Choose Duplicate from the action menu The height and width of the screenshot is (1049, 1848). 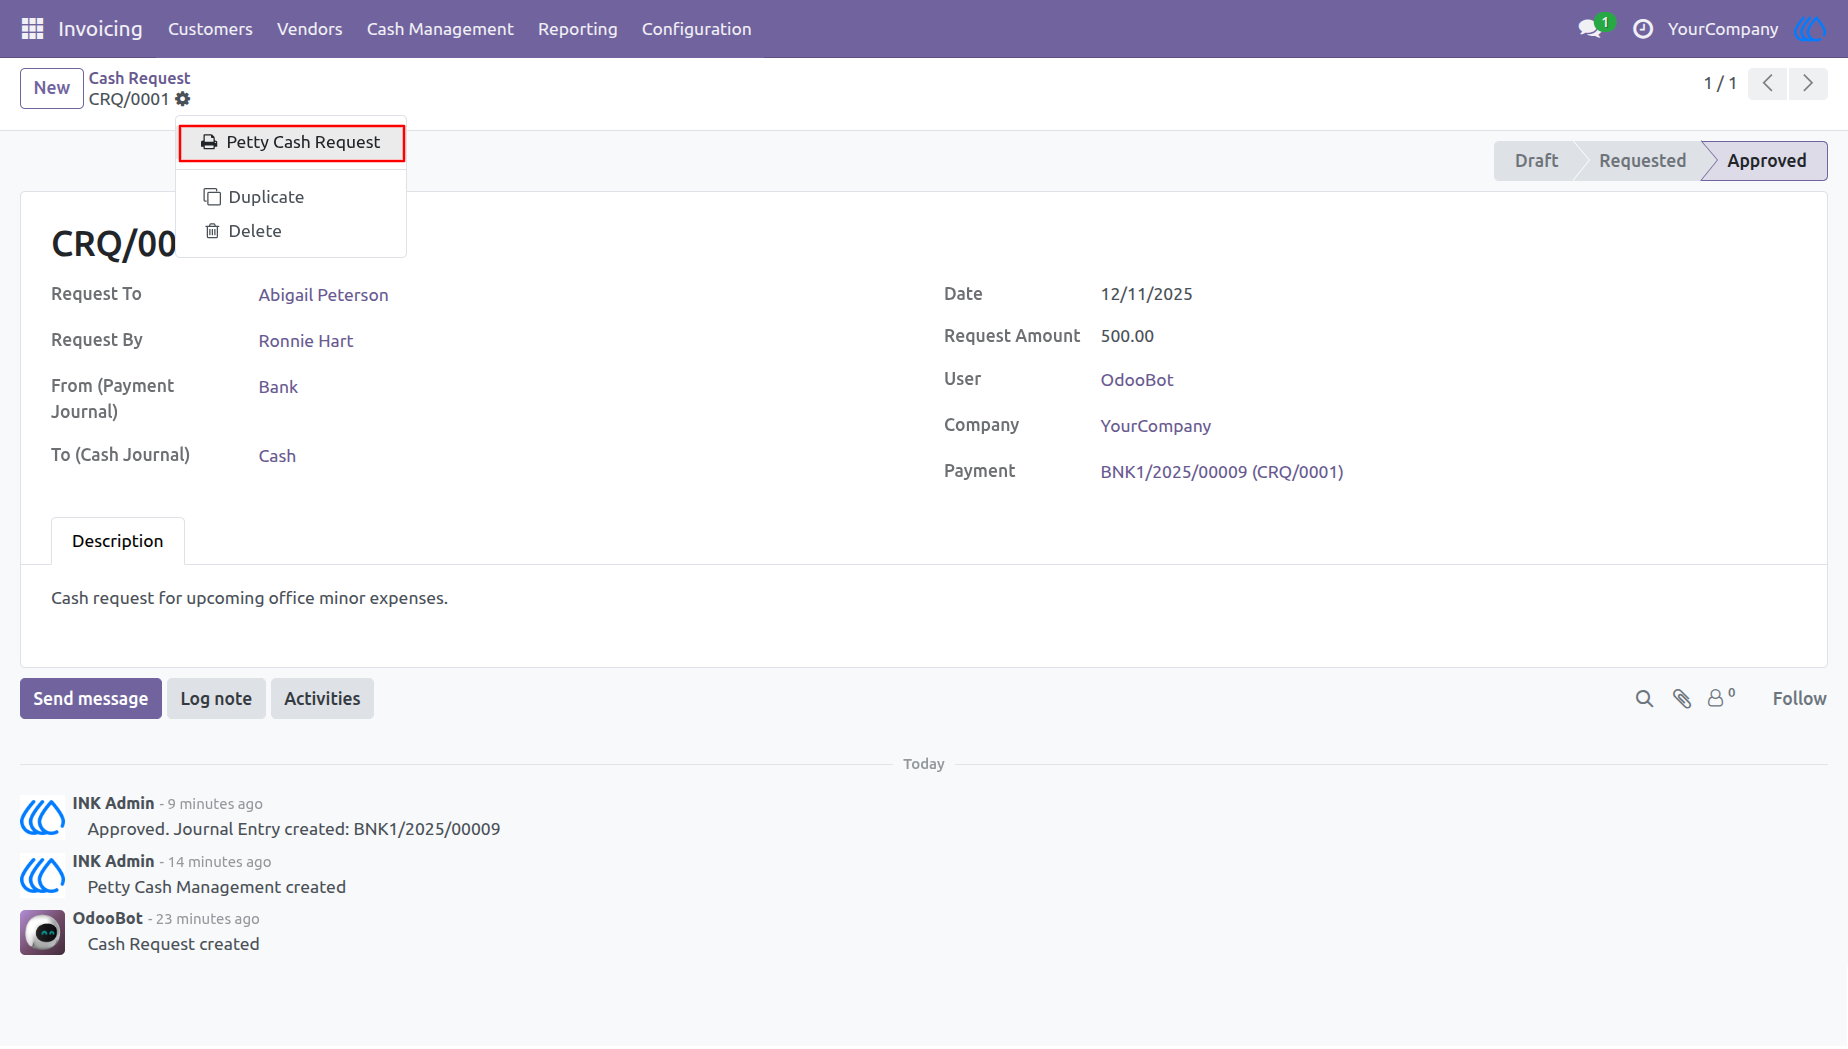click(291, 197)
